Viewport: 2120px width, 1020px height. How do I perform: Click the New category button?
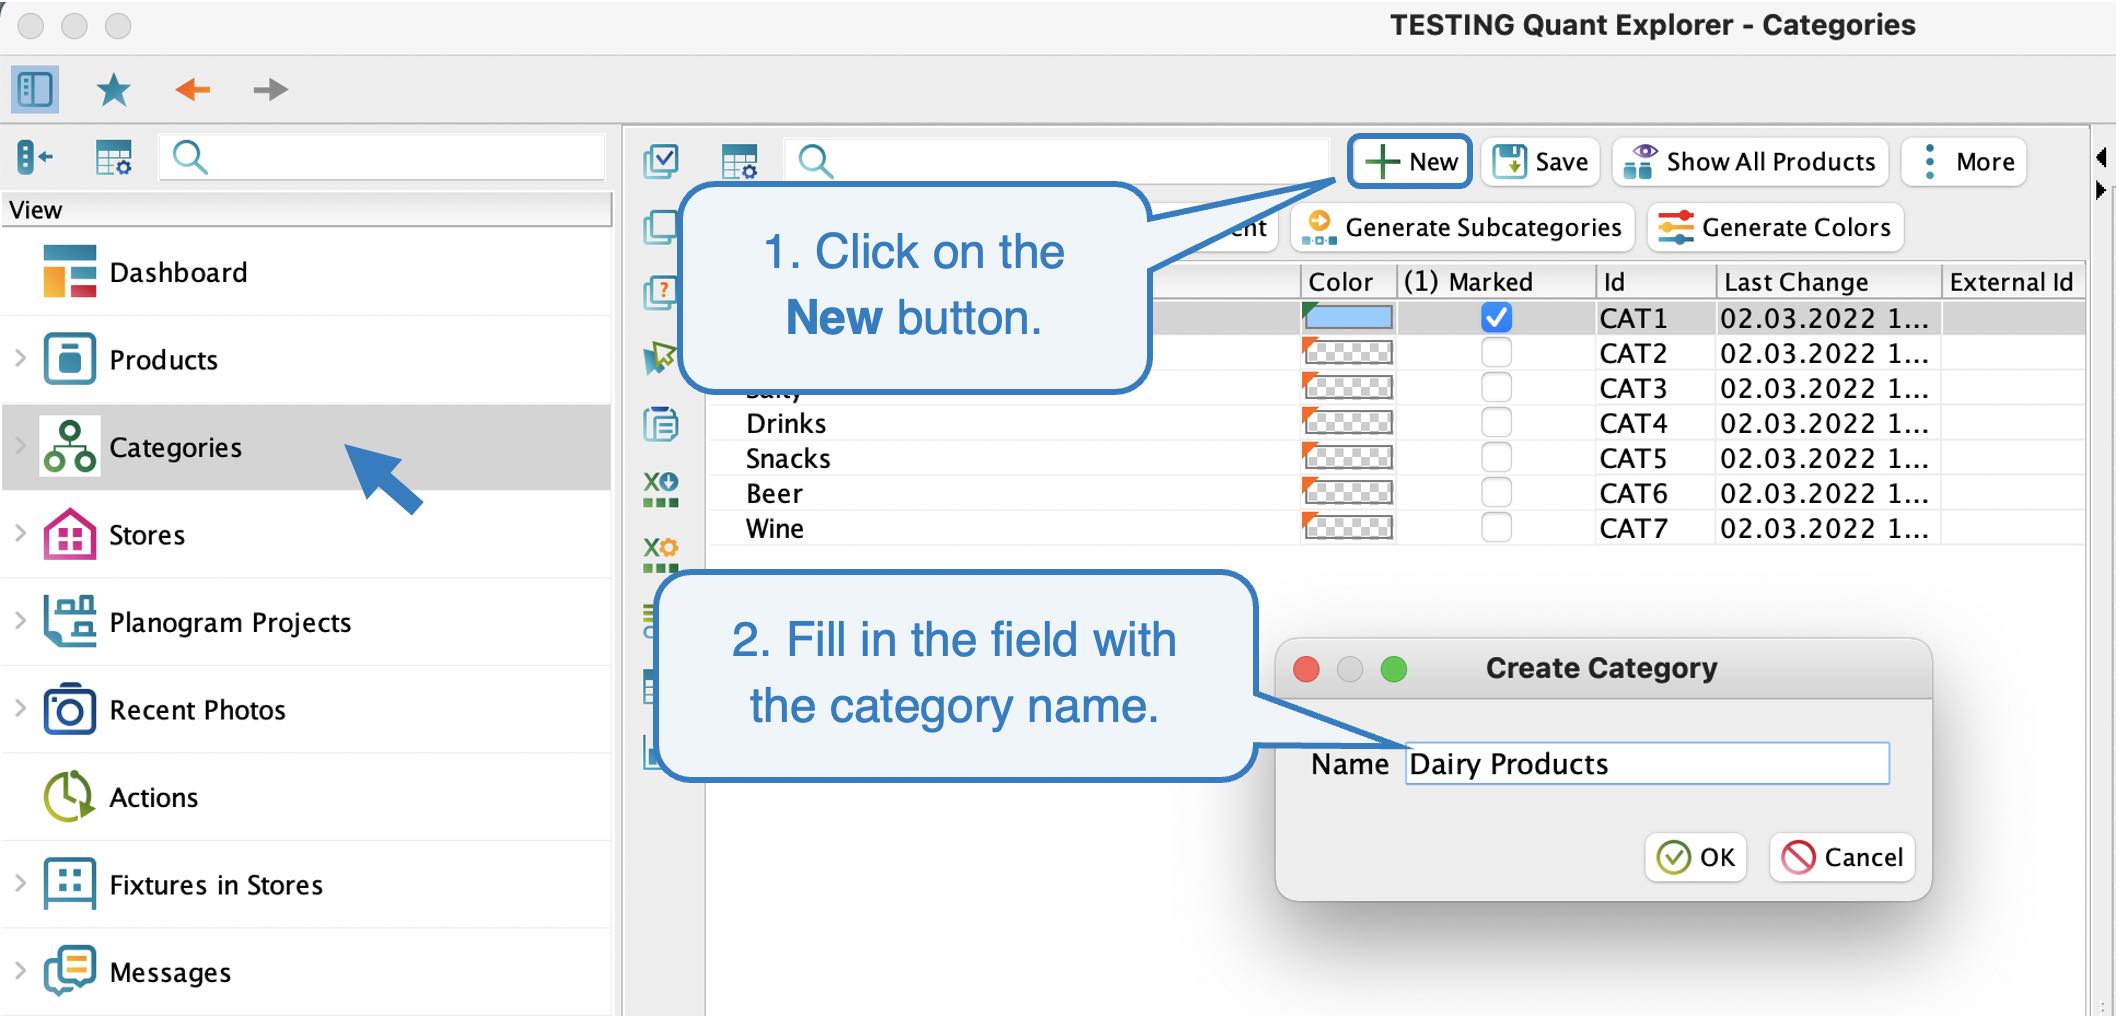click(x=1410, y=161)
